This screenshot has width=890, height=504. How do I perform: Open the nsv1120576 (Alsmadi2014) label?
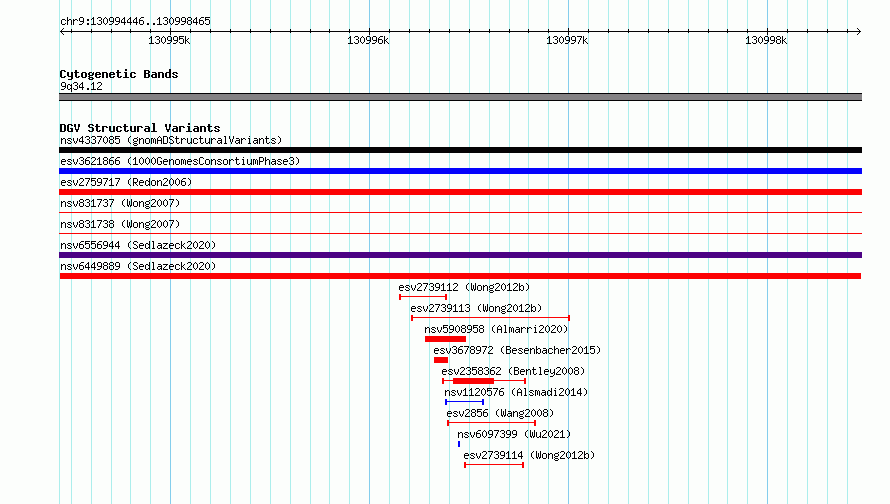[x=516, y=392]
